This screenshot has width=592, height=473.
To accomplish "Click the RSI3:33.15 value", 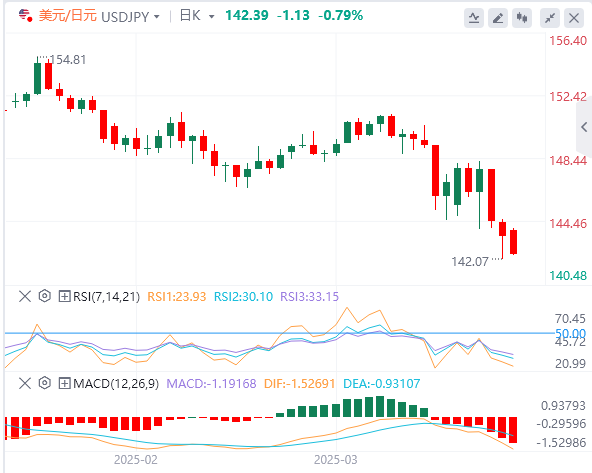I will click(x=309, y=297).
